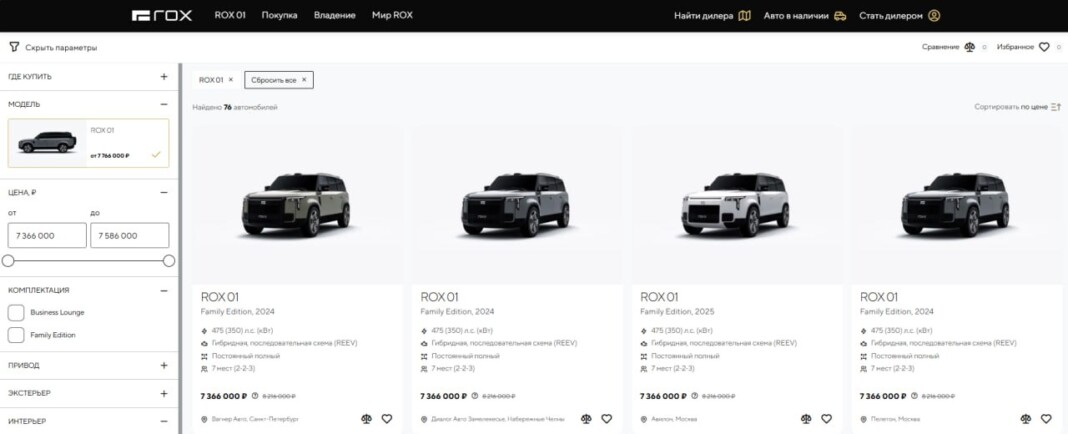Open the Мир ROX menu item
Screen dimensions: 1068x434
[392, 16]
